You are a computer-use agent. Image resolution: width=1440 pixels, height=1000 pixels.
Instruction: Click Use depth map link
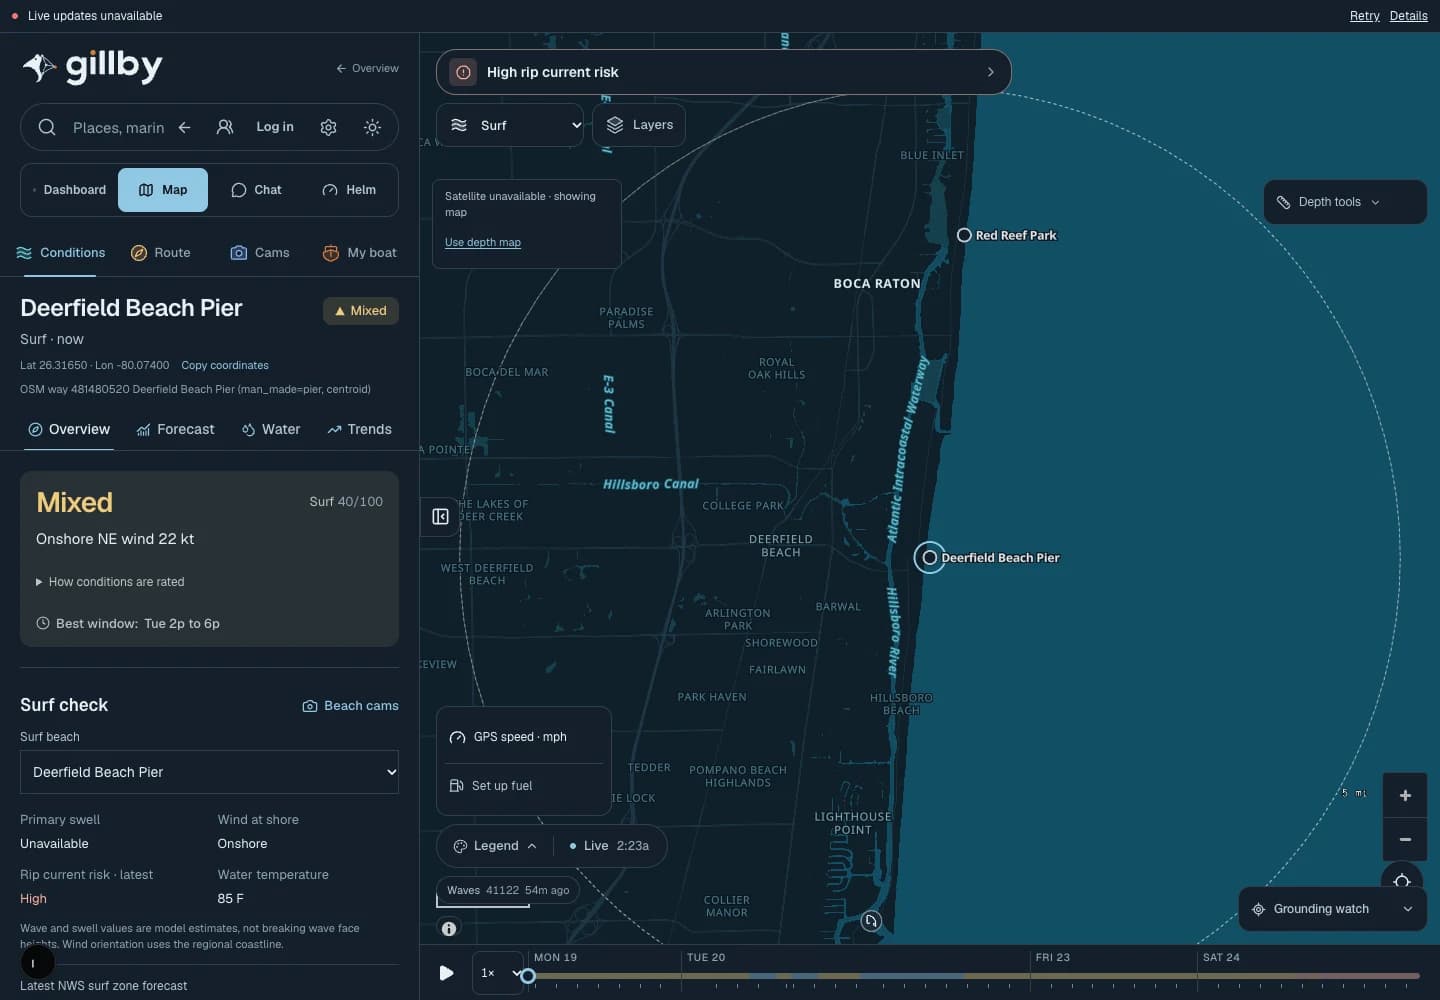(483, 242)
